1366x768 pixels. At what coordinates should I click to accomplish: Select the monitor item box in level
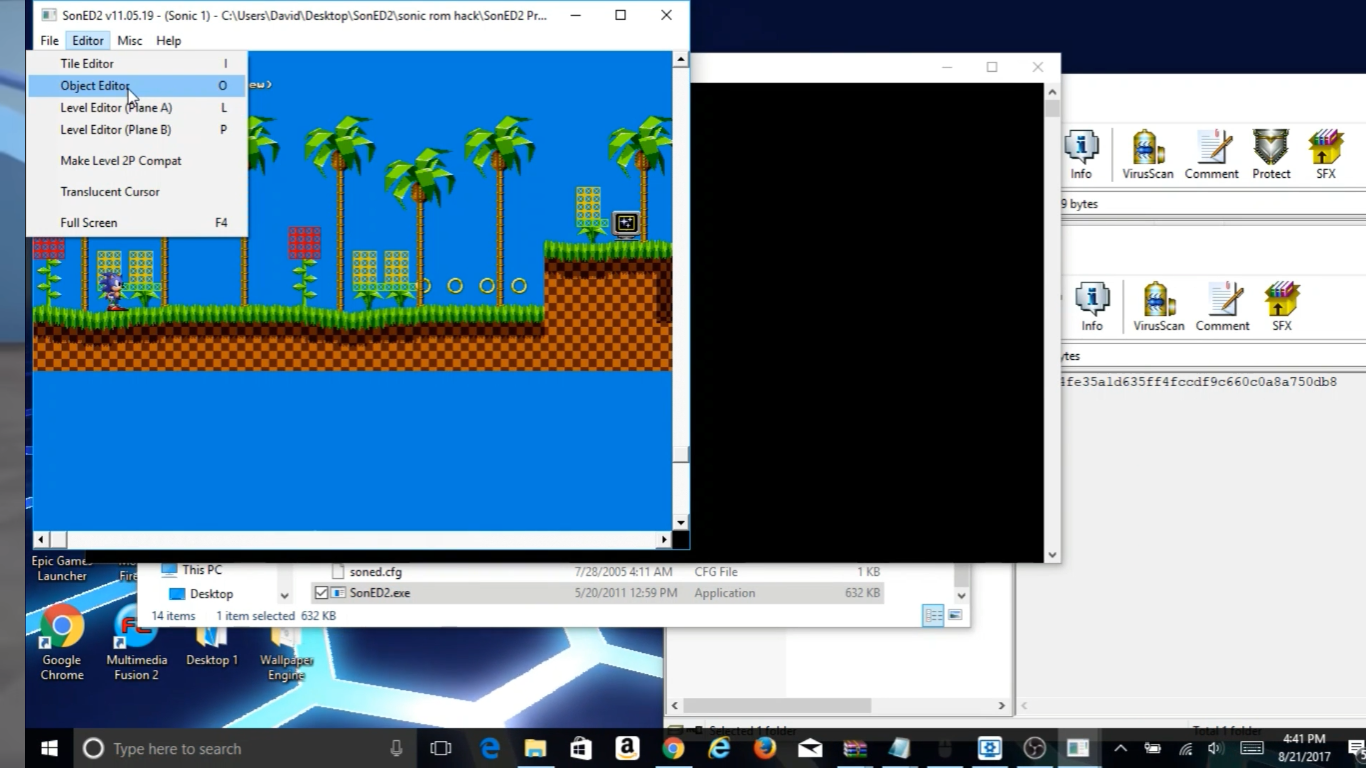pyautogui.click(x=626, y=224)
